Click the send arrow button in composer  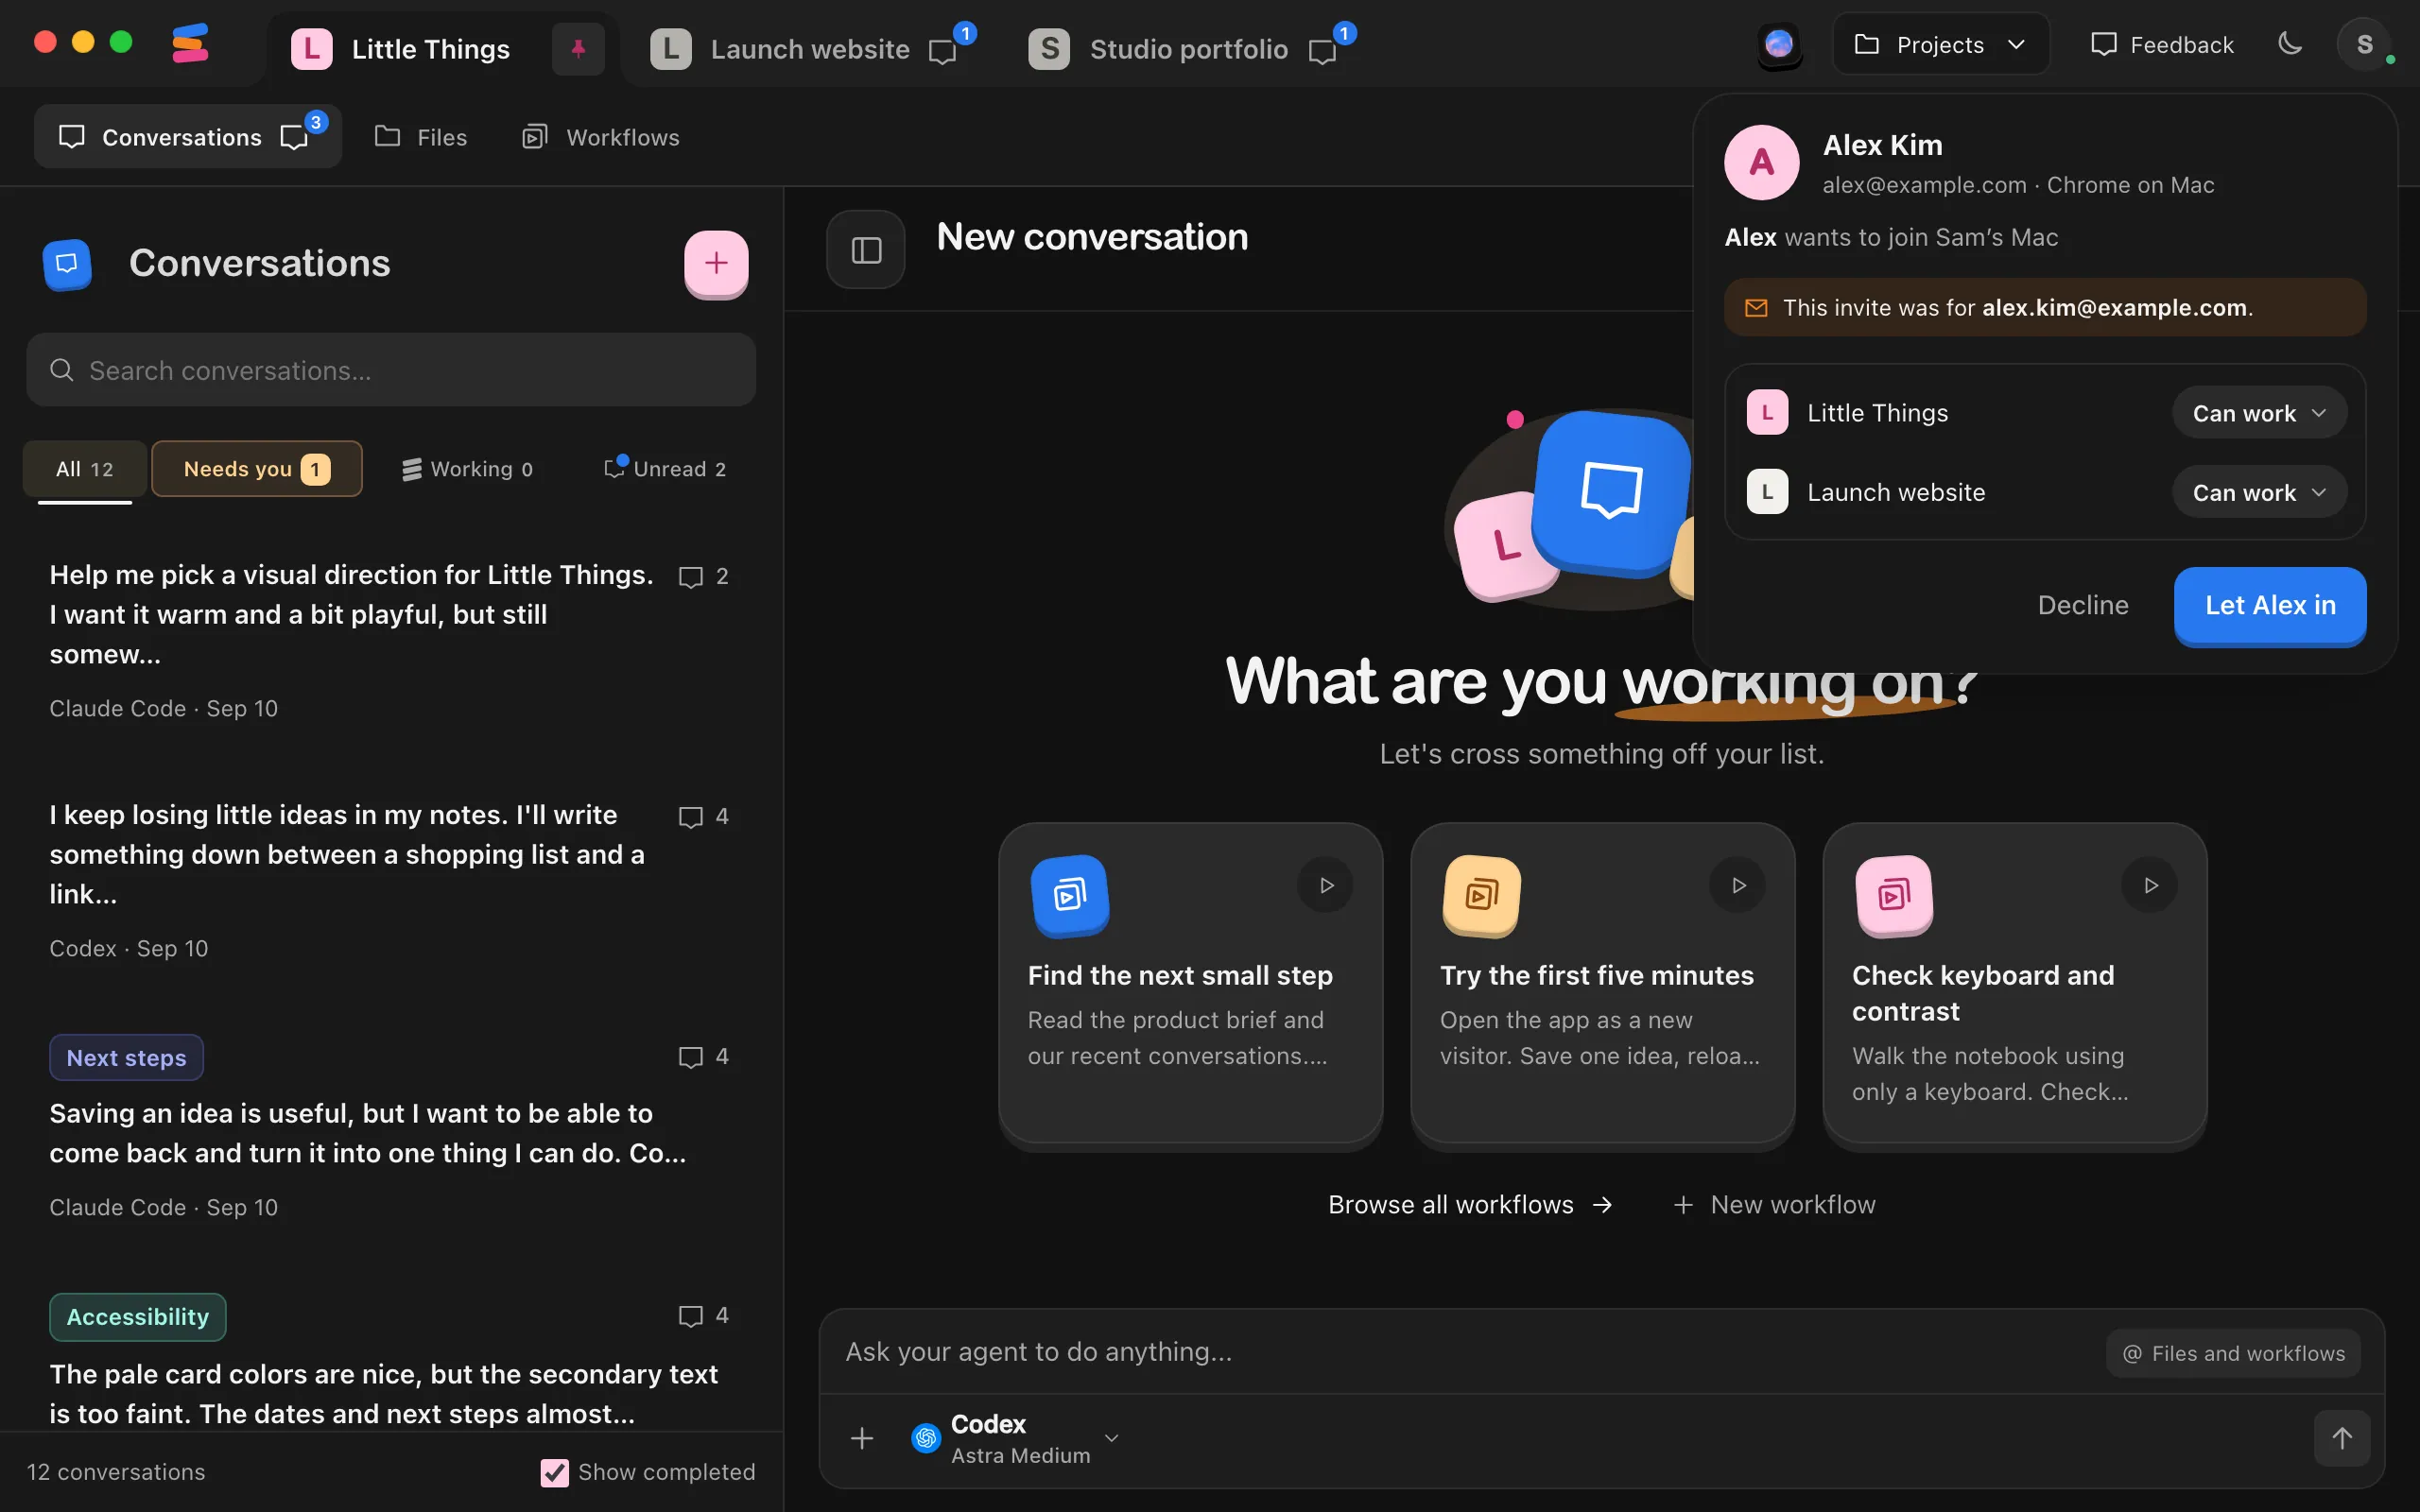pyautogui.click(x=2342, y=1438)
